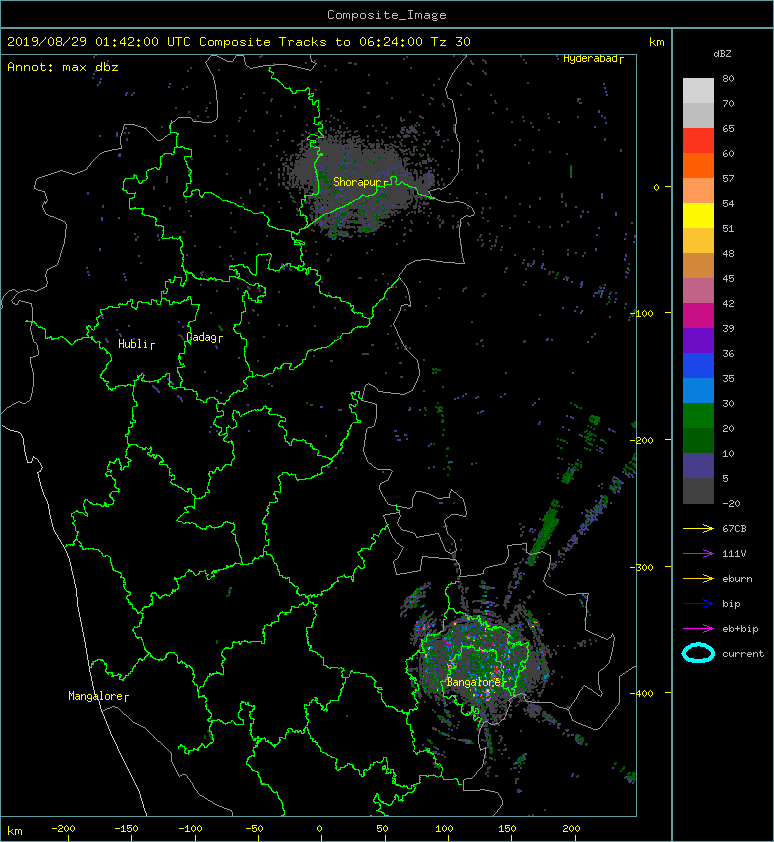Click the 'current' legend label

click(x=743, y=654)
